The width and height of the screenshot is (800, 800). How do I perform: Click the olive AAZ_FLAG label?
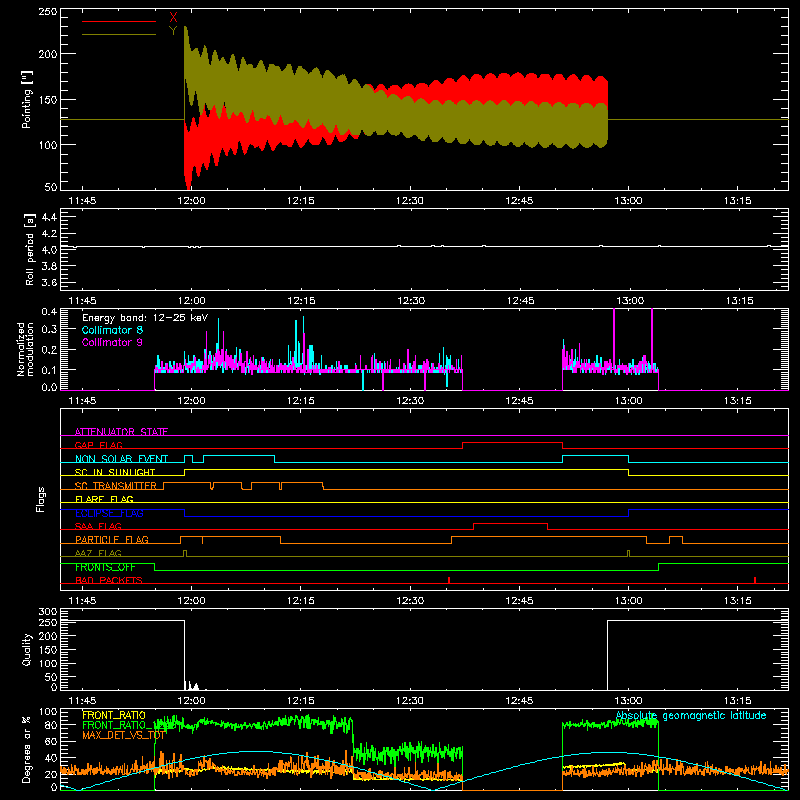click(98, 553)
